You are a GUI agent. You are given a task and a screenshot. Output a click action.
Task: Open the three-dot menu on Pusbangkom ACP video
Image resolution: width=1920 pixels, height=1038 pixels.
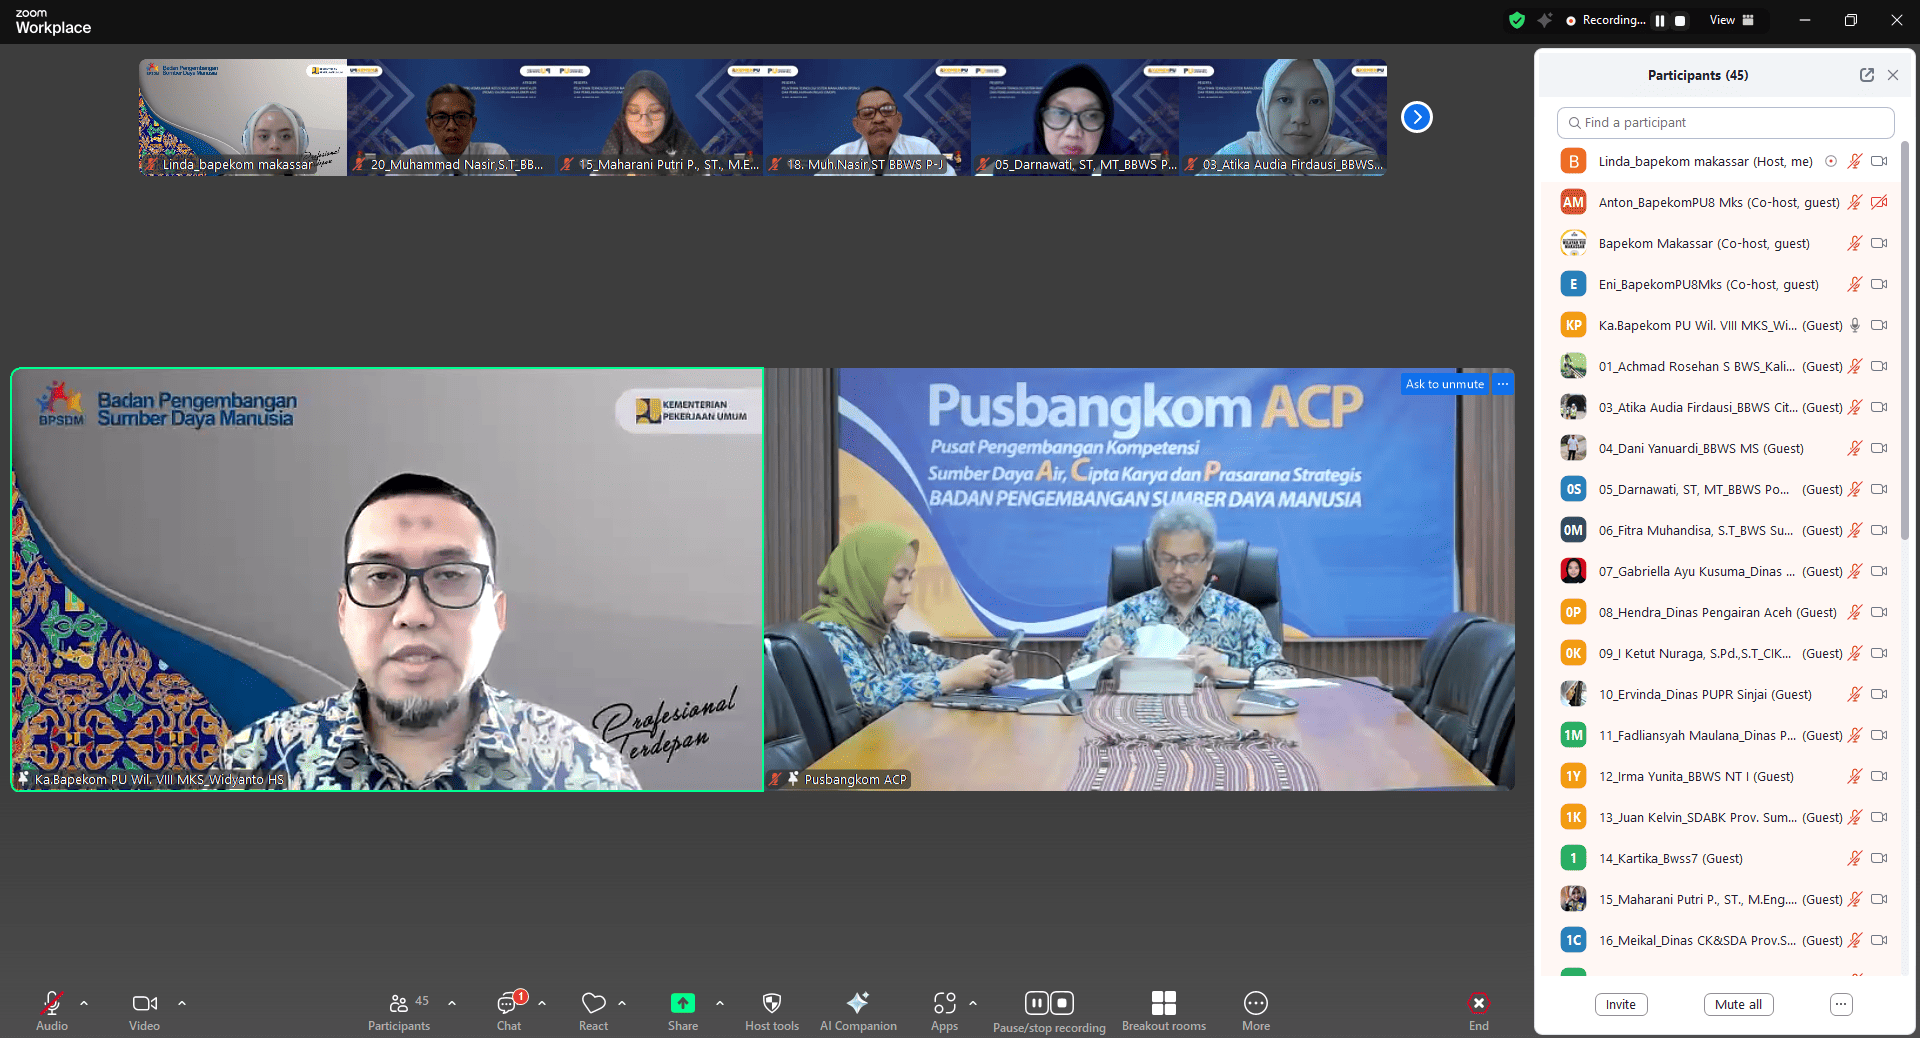(1503, 384)
